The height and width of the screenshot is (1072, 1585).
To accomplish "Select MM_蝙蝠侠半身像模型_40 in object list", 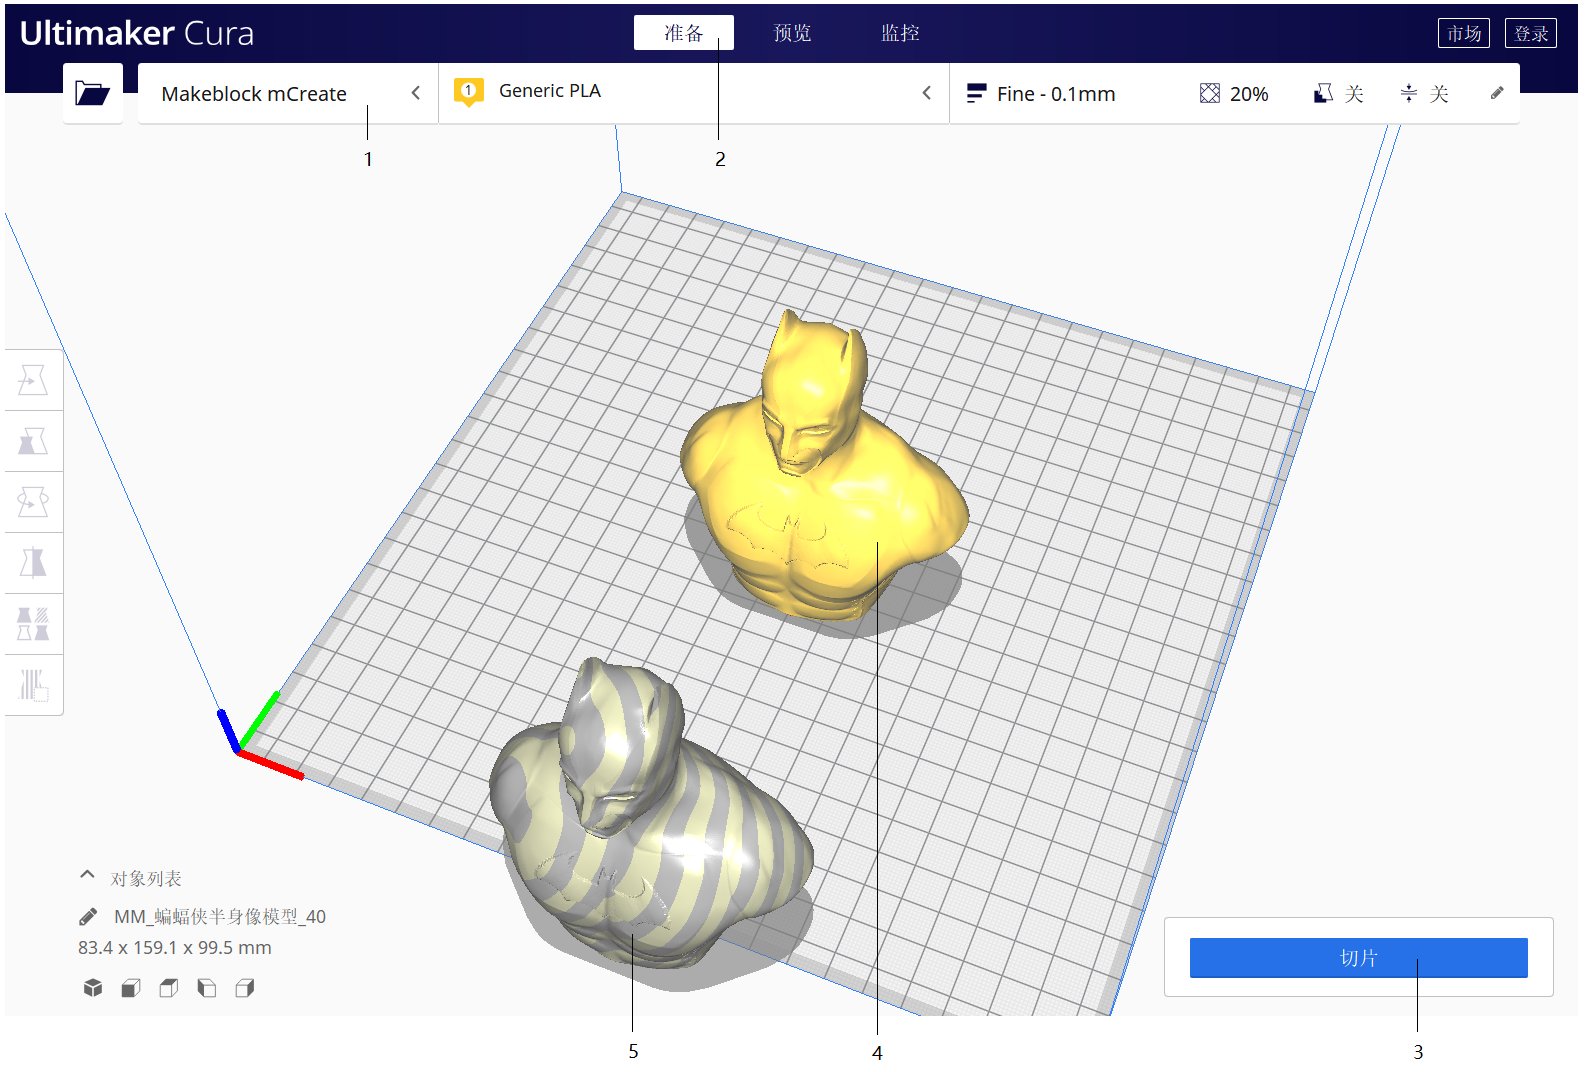I will pyautogui.click(x=219, y=916).
